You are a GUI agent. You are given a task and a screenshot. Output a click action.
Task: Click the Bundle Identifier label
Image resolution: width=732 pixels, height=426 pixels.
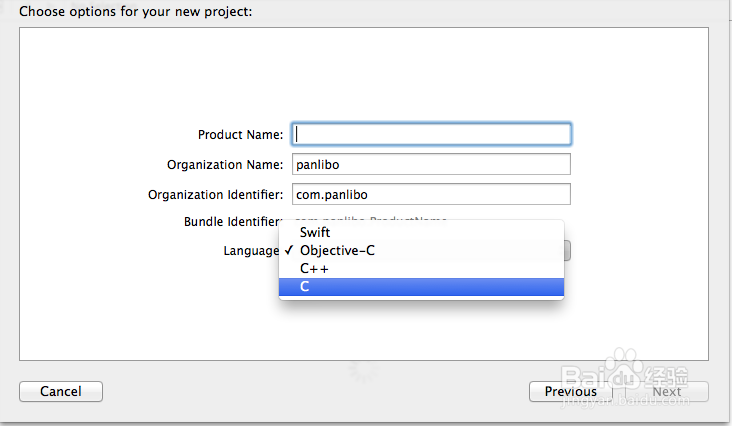(x=233, y=221)
